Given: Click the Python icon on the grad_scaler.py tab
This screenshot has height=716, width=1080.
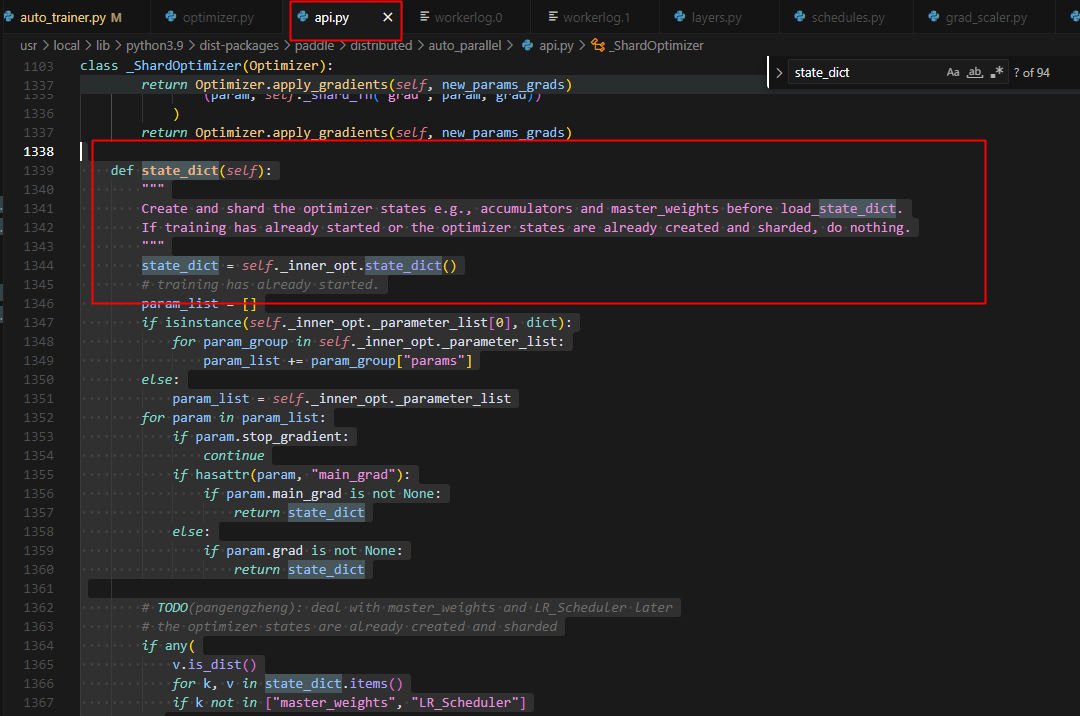Looking at the screenshot, I should [x=933, y=17].
